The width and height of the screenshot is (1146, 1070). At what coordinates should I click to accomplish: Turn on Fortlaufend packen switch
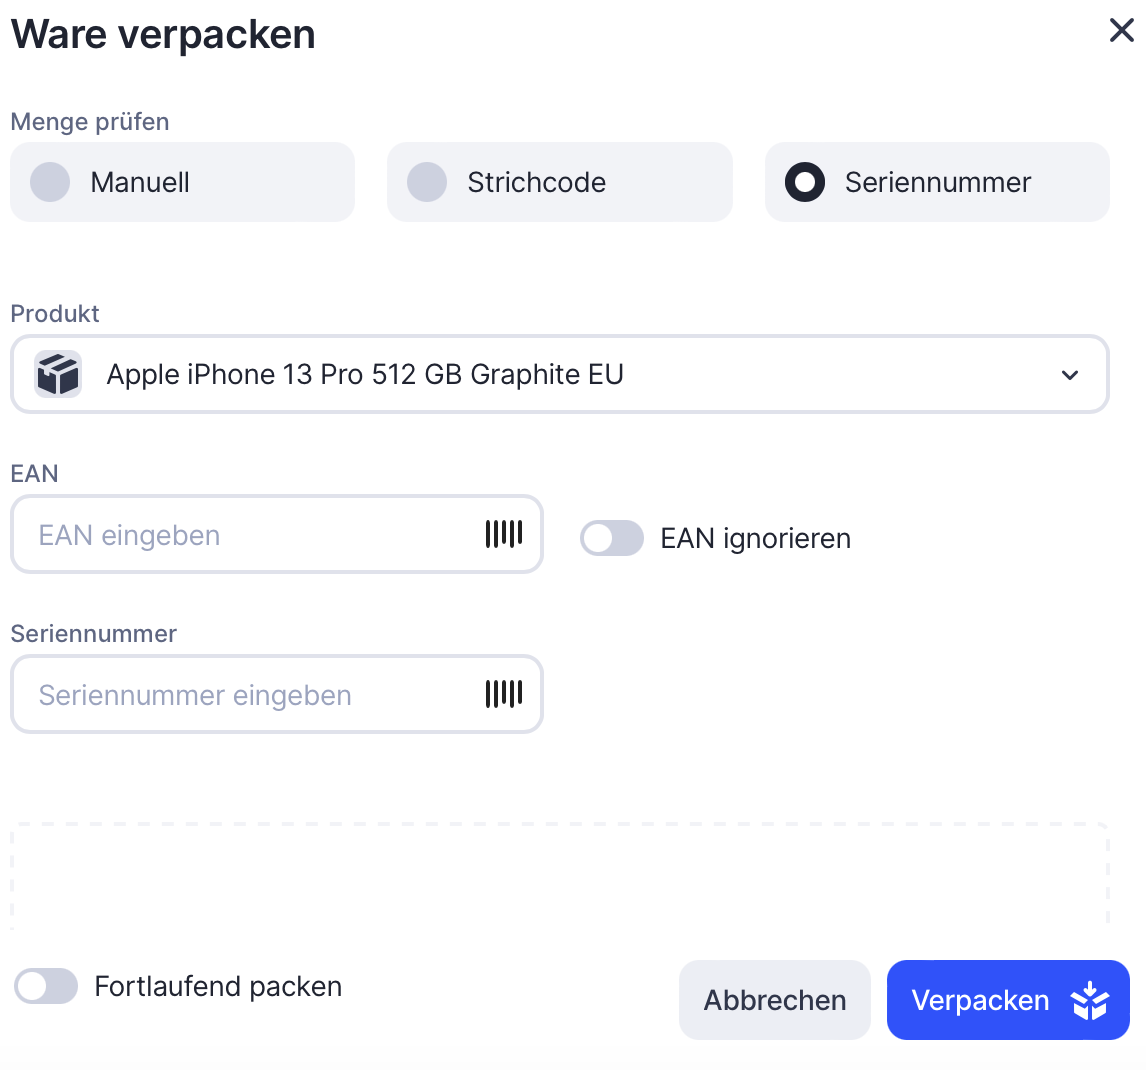coord(46,986)
